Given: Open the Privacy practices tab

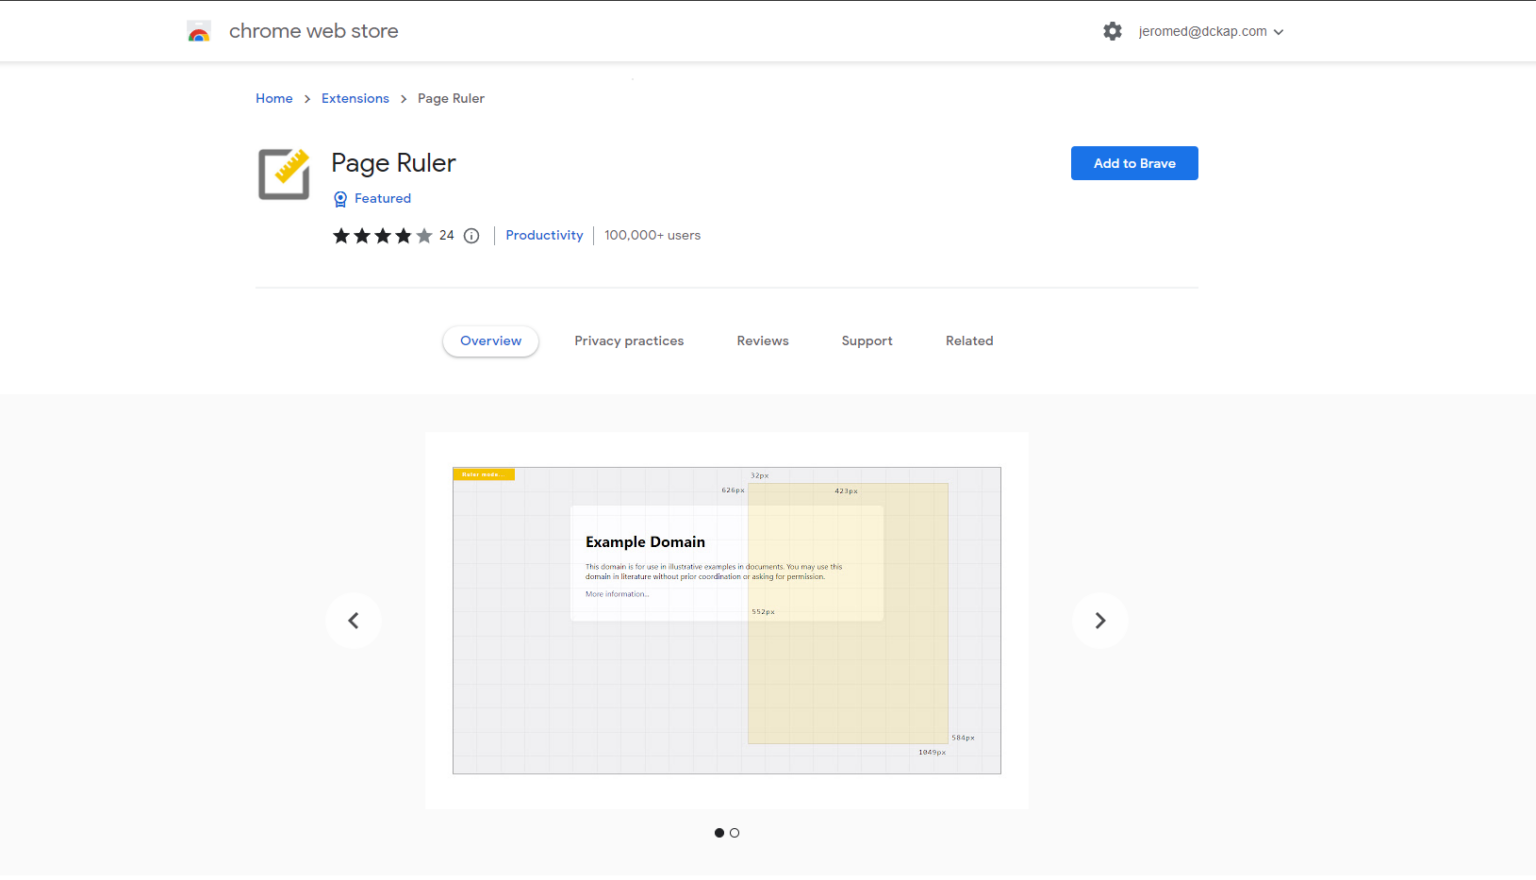Looking at the screenshot, I should click(x=629, y=340).
